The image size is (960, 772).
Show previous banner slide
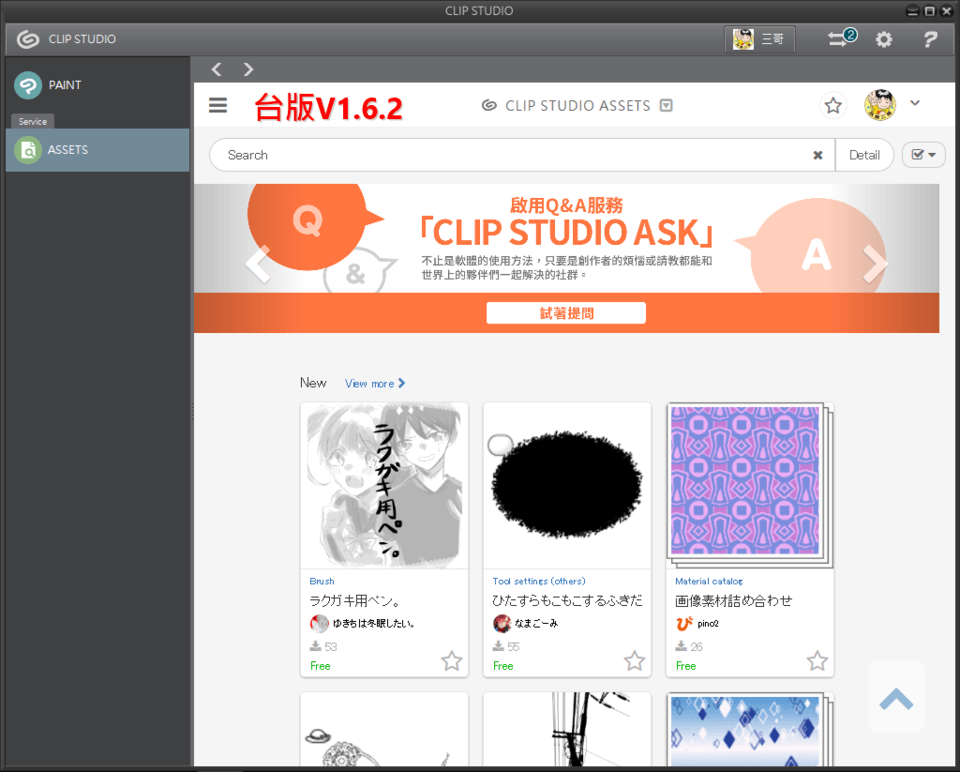(258, 264)
